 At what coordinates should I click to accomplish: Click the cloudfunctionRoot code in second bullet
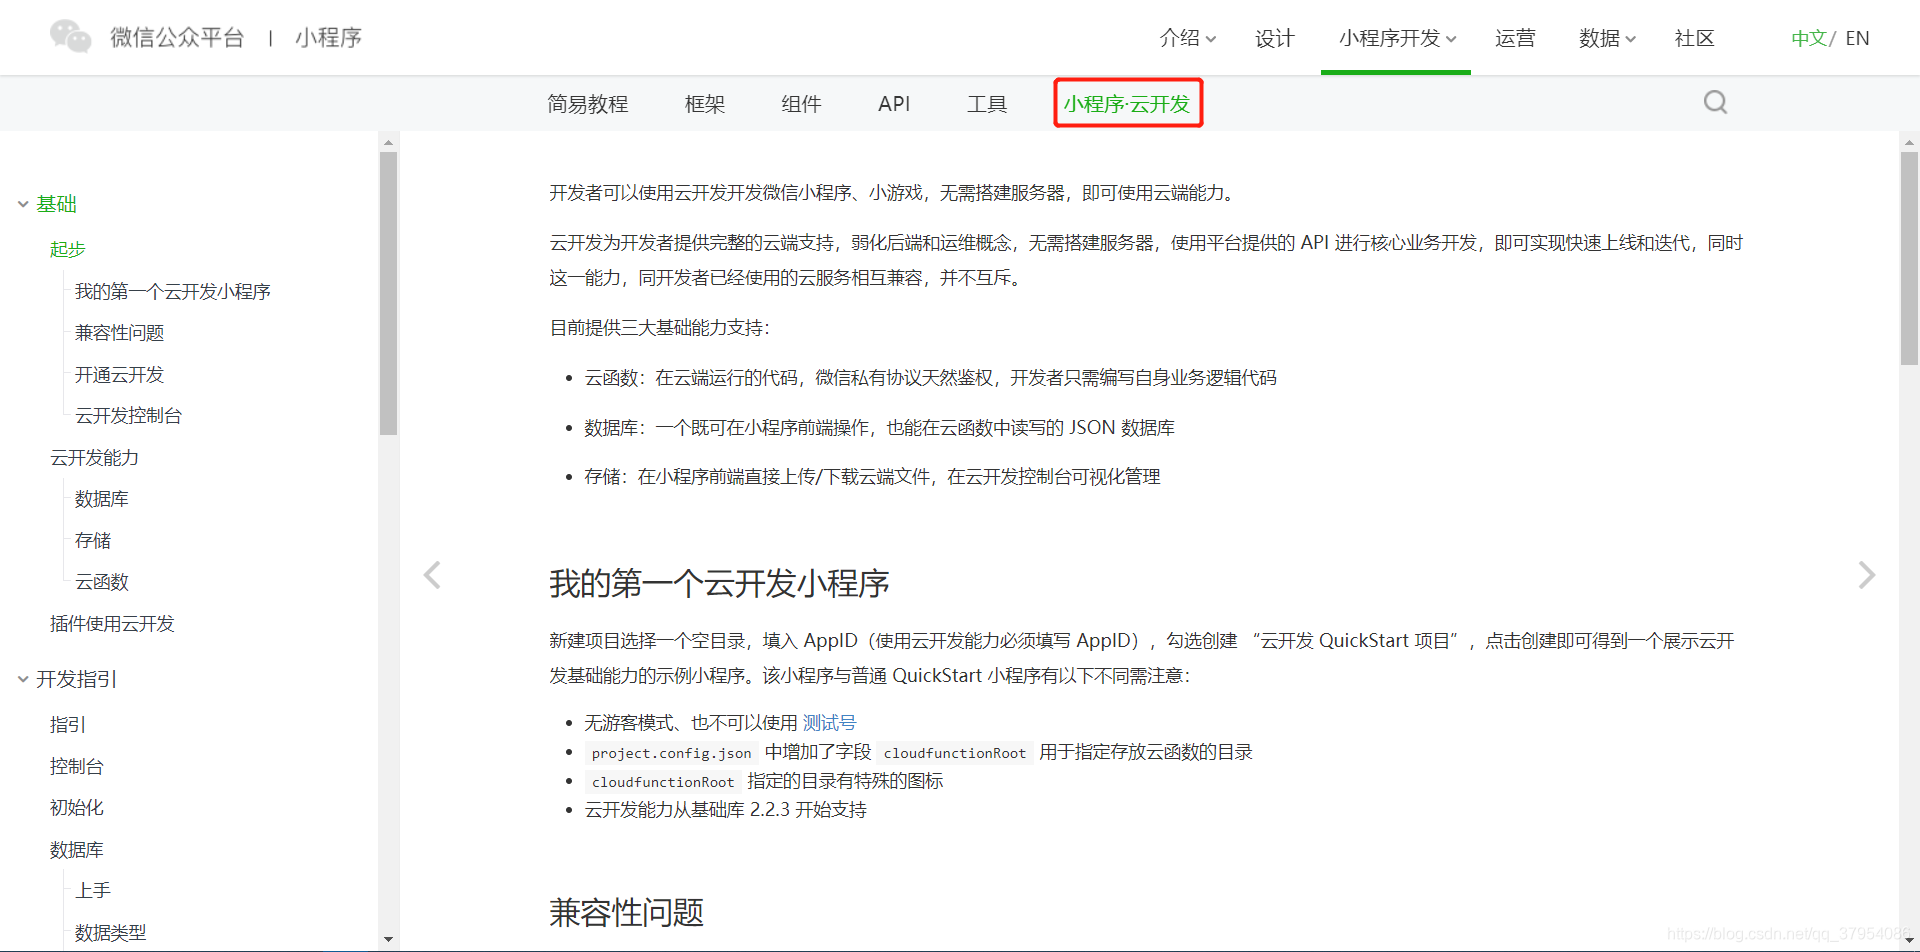click(x=955, y=753)
